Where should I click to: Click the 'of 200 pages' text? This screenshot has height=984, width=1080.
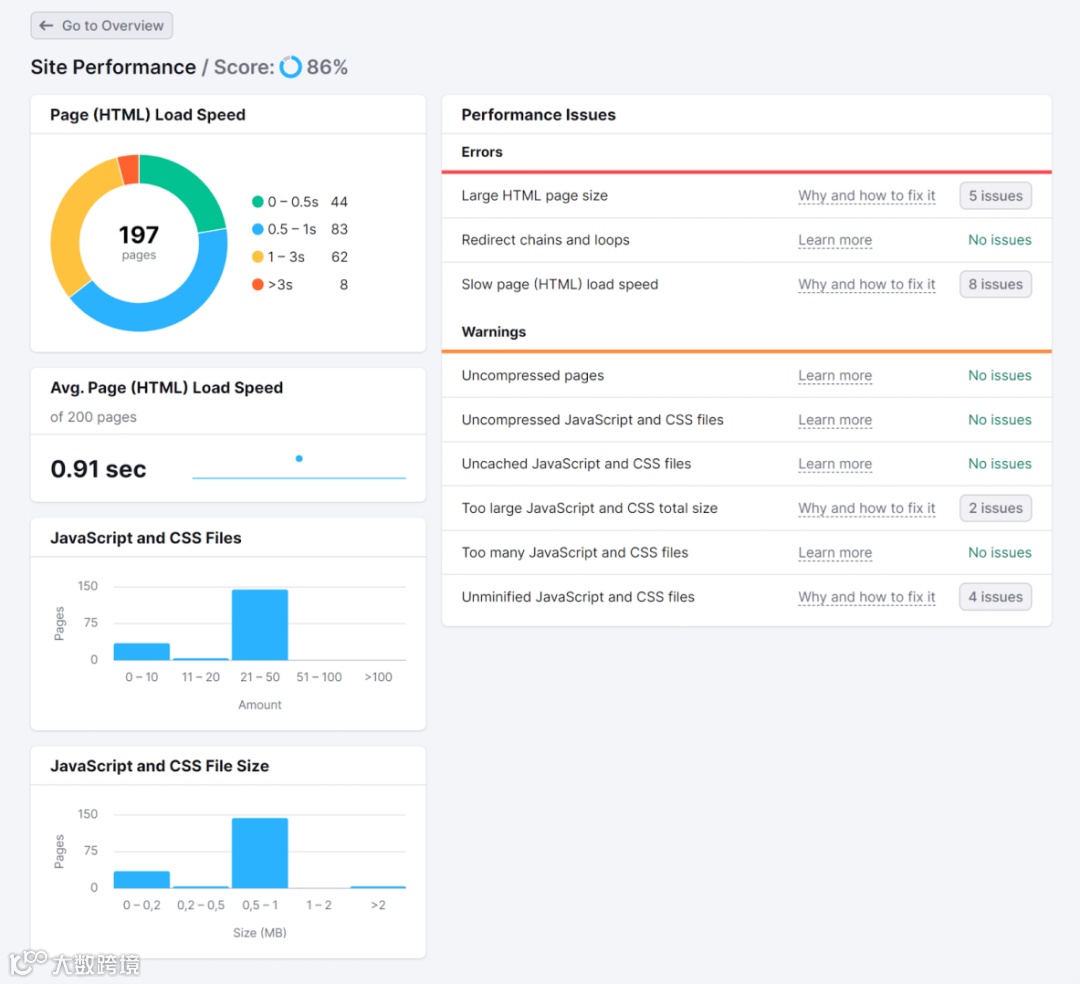tap(93, 417)
